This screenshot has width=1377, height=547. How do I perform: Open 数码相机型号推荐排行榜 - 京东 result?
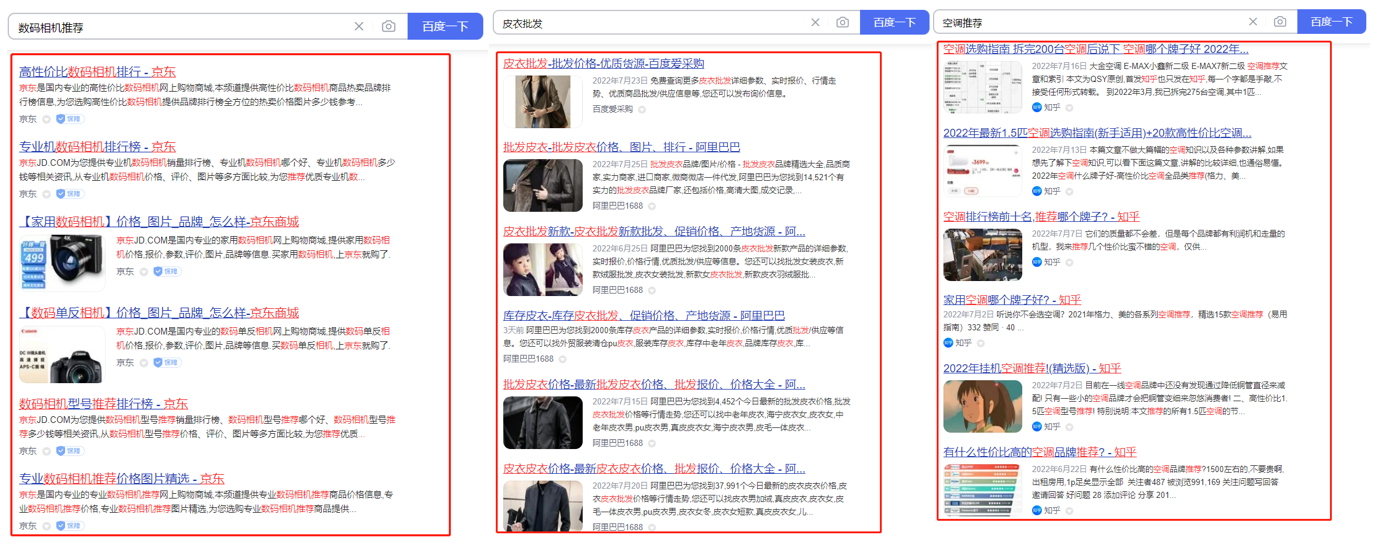point(103,404)
